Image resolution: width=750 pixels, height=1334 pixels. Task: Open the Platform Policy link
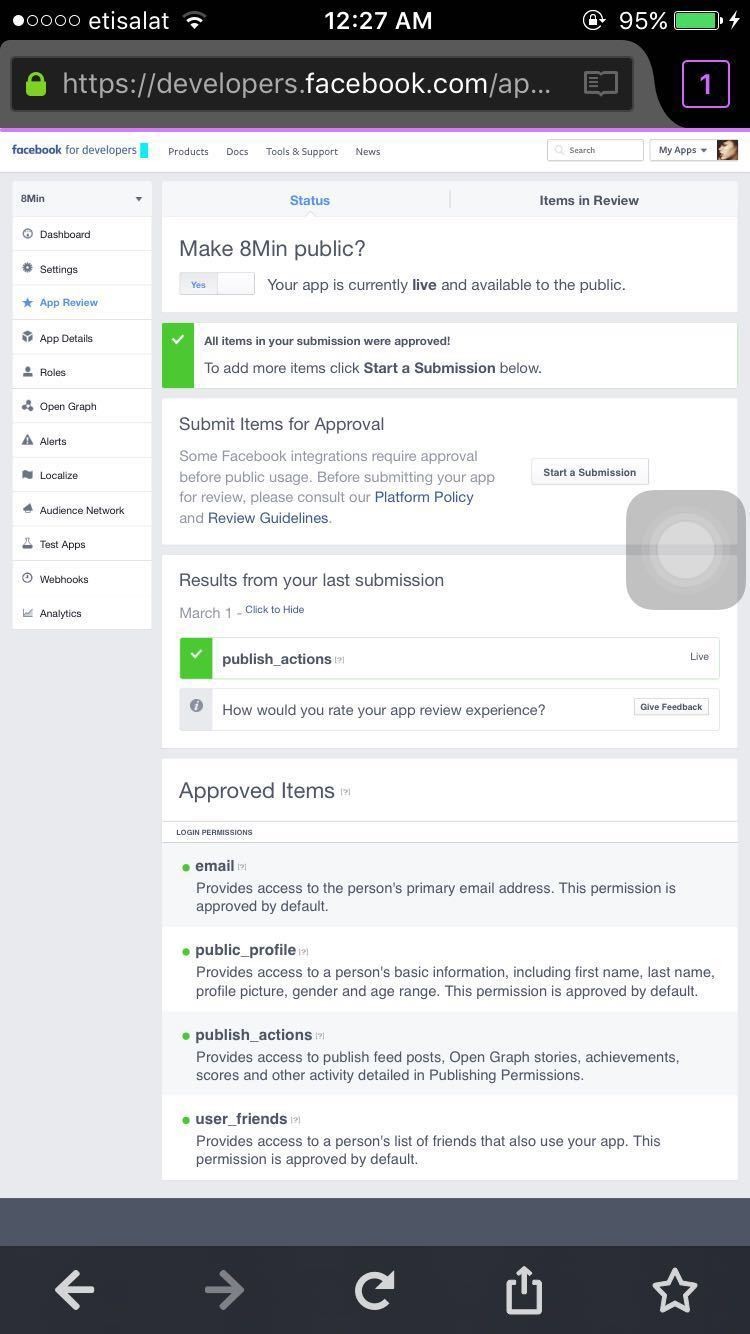point(423,497)
